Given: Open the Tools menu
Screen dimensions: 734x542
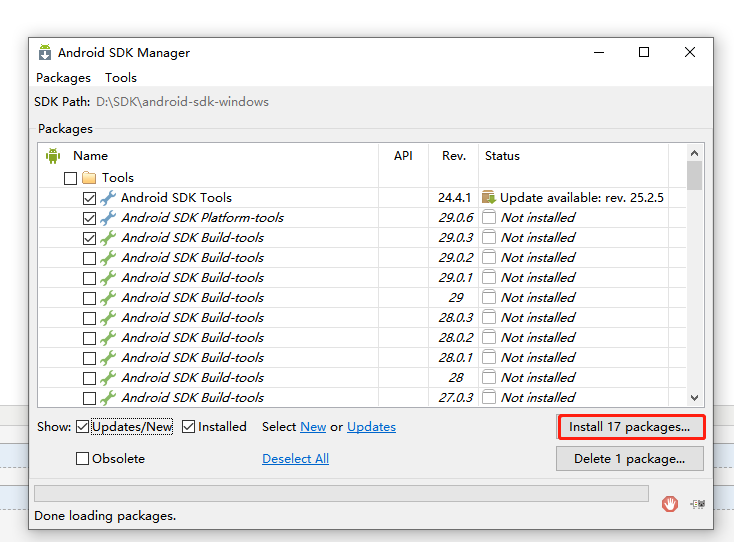Looking at the screenshot, I should (121, 78).
